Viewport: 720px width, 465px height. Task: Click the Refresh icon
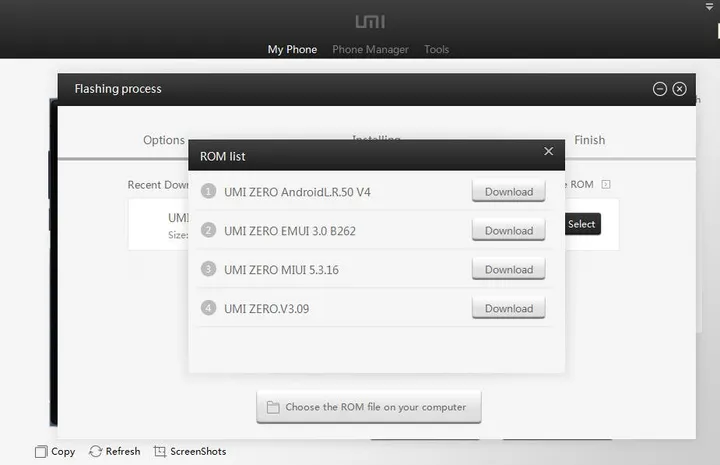[96, 452]
